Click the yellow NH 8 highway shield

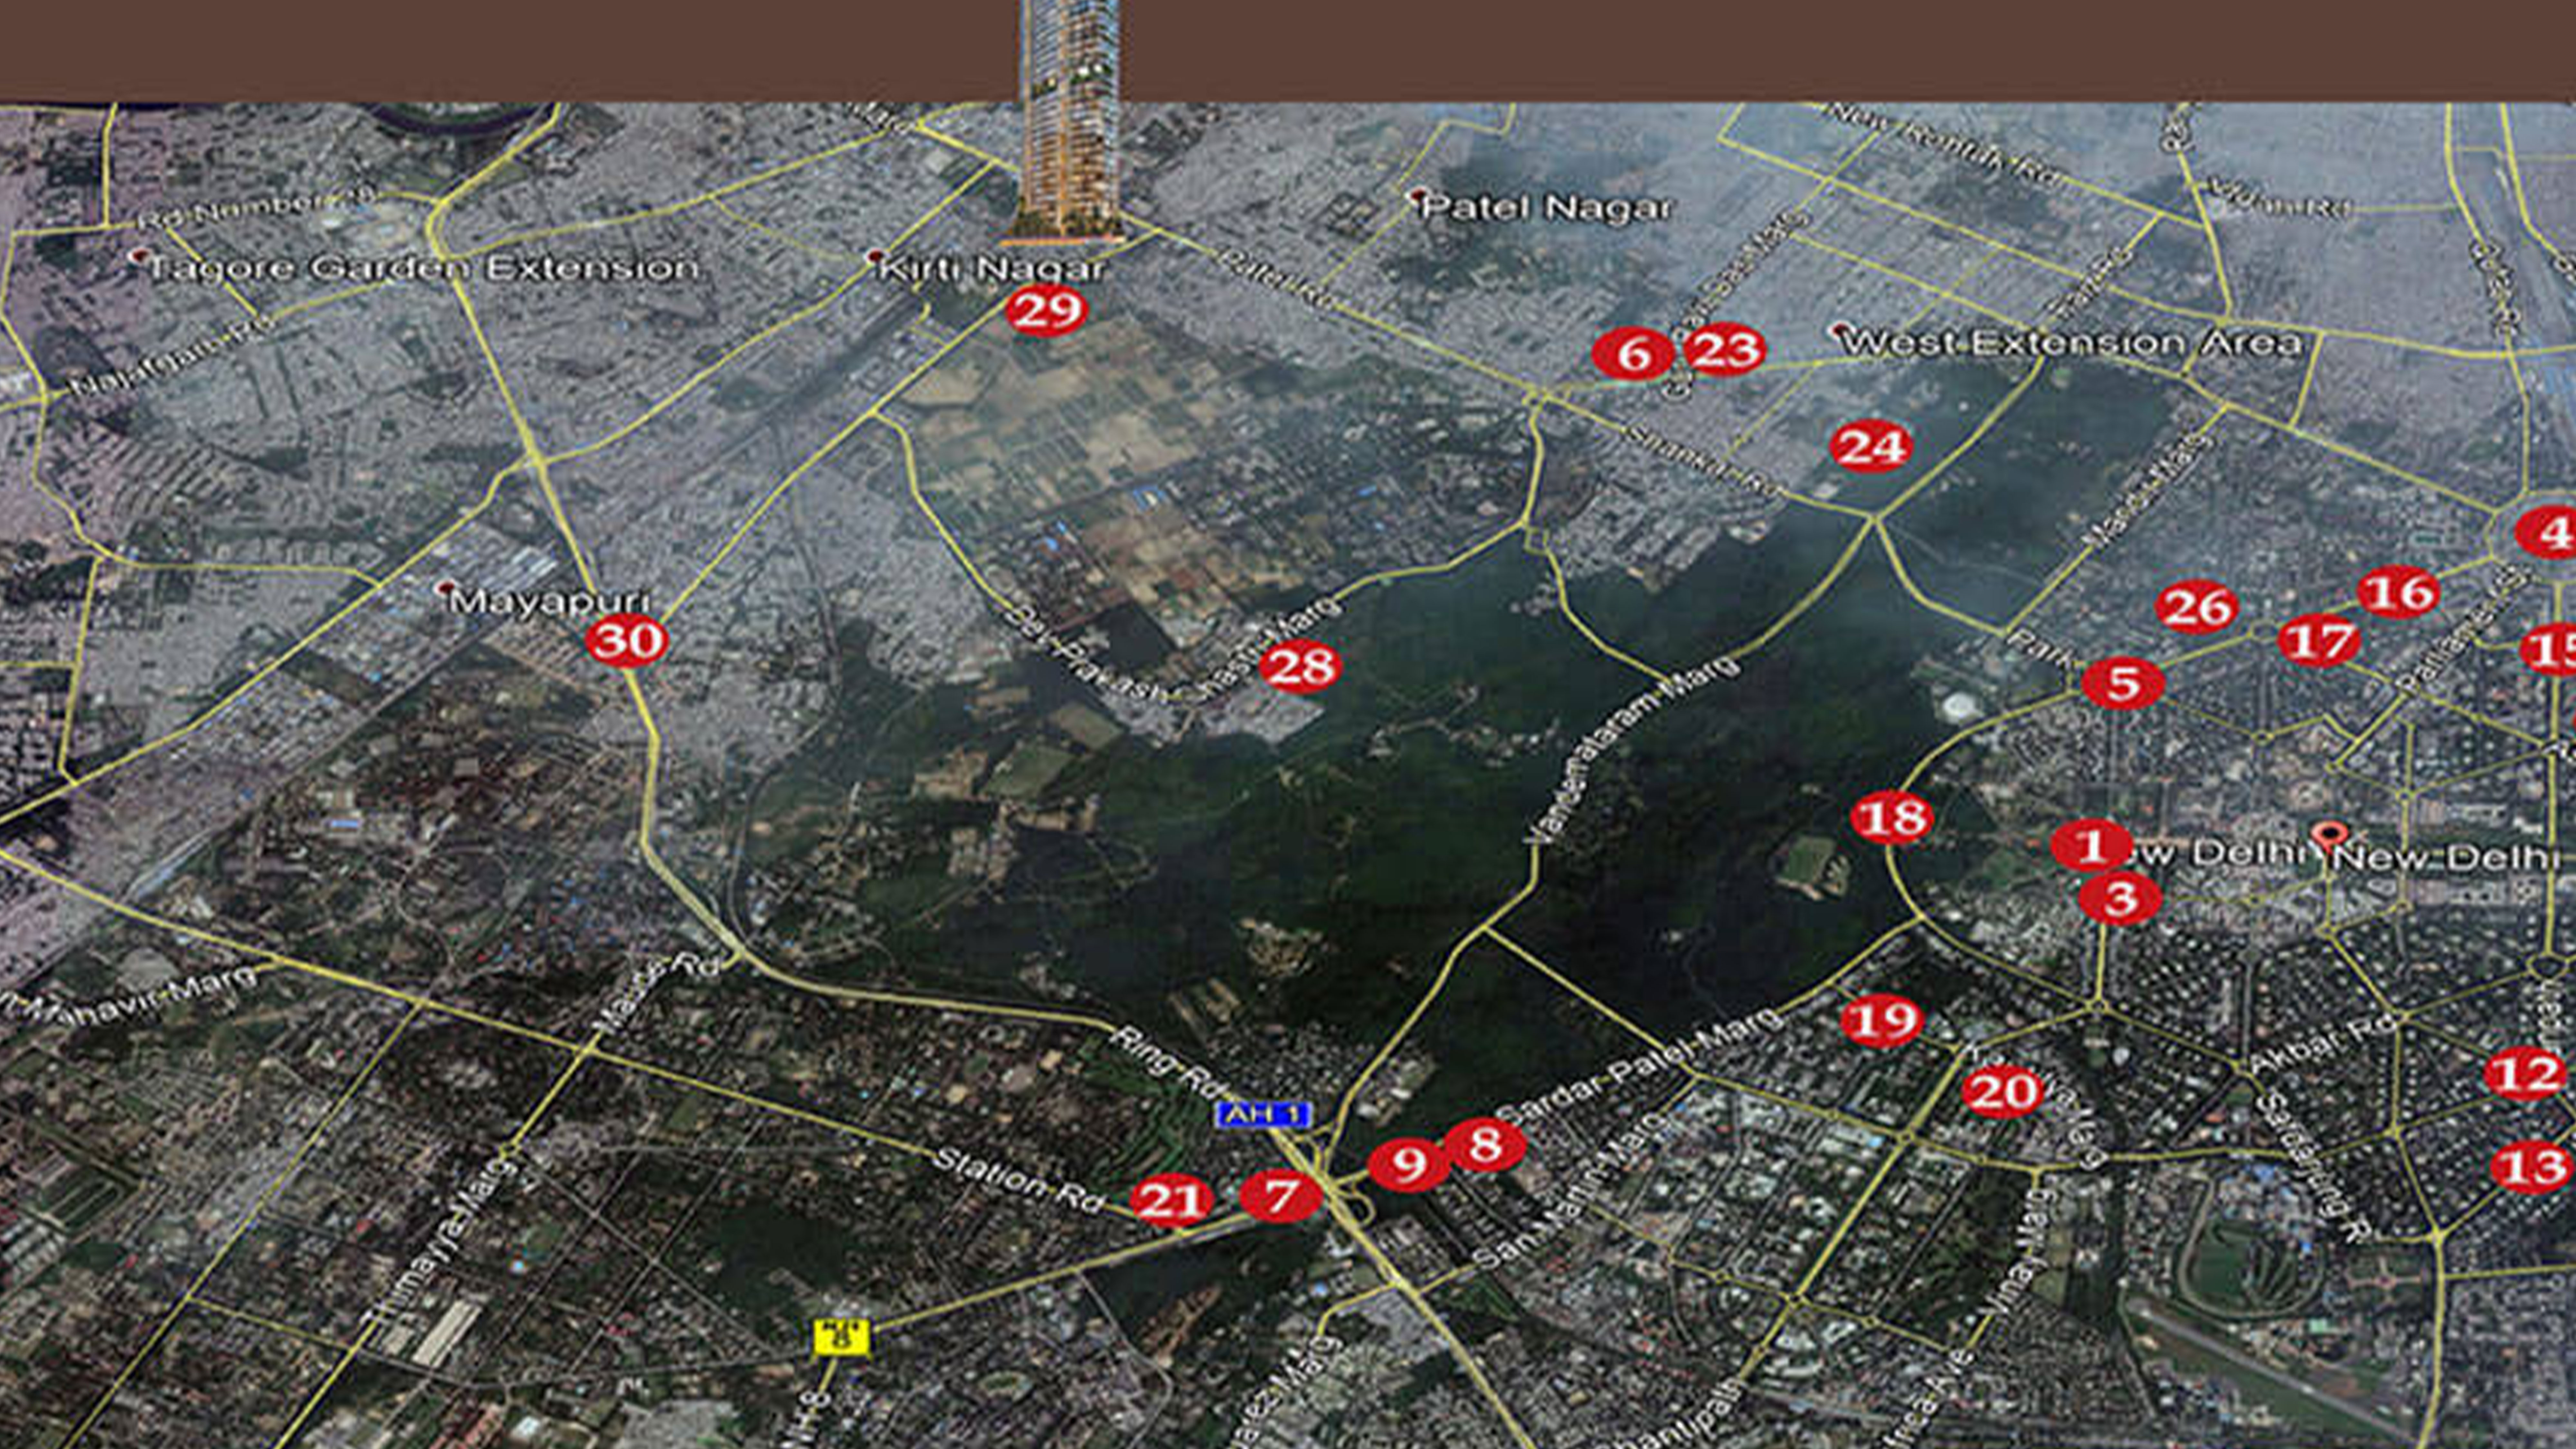tap(841, 1338)
